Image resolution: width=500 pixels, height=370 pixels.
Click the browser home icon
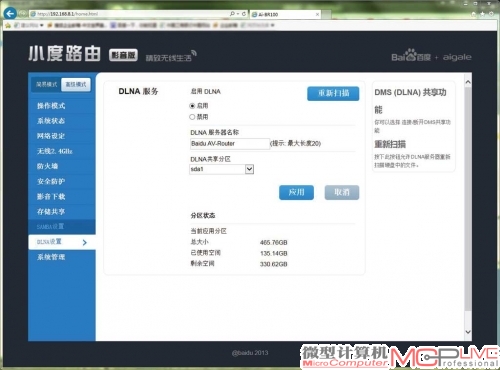click(x=474, y=14)
